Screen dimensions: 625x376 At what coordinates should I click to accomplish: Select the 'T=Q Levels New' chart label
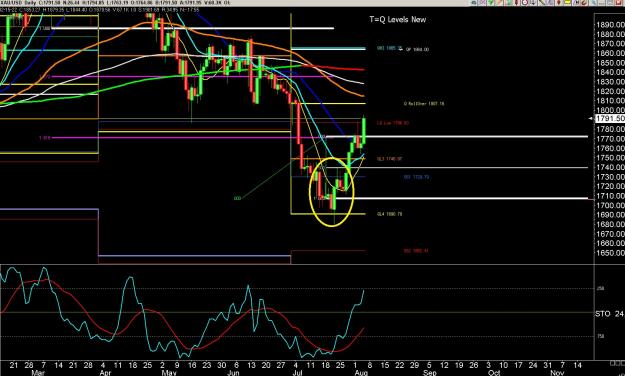(x=397, y=20)
